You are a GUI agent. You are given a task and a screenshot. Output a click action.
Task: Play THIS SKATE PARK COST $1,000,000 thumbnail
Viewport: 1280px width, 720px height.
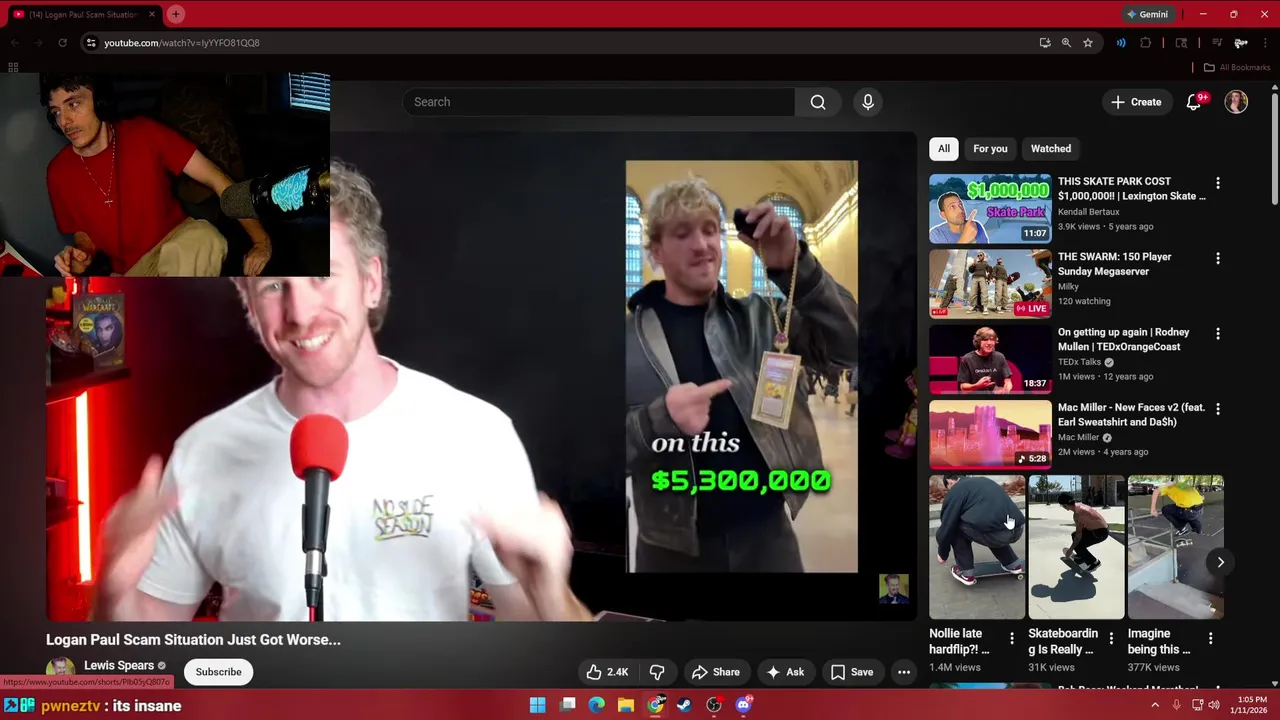tap(990, 209)
